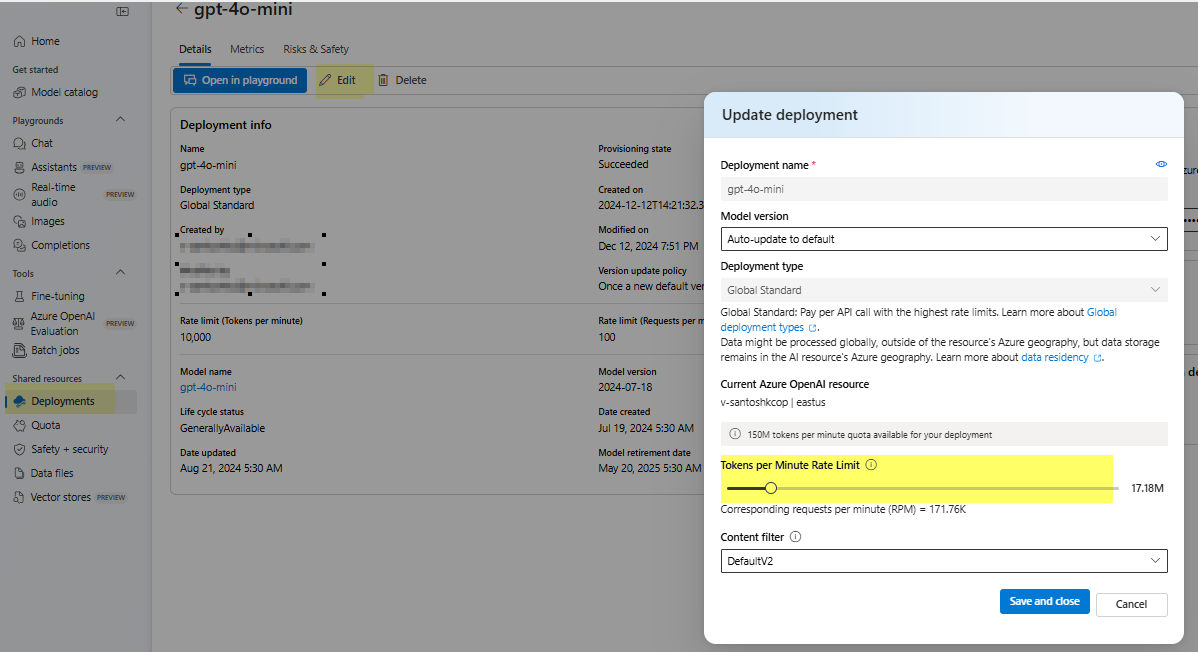Click Save and close button
The width and height of the screenshot is (1198, 652).
[x=1044, y=602]
